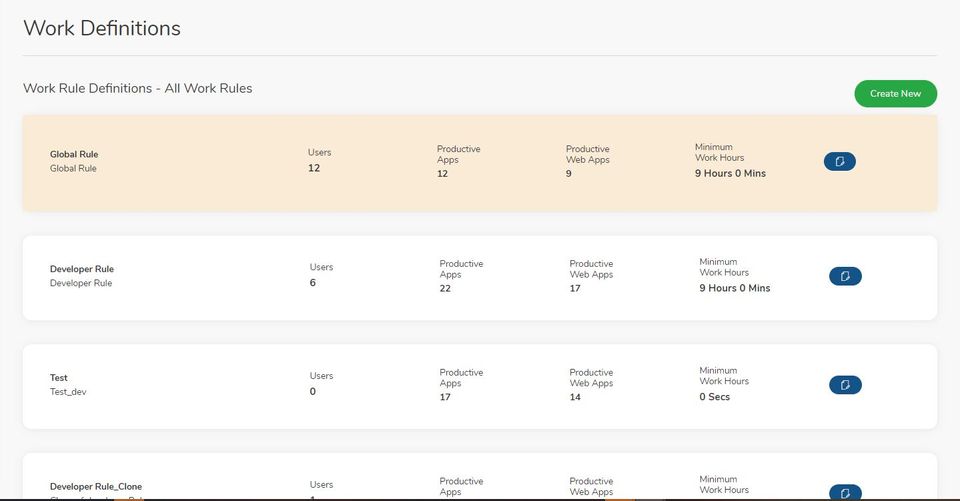Click Global Rule's 9 Hours 0 Mins value
The image size is (960, 501).
tap(730, 173)
